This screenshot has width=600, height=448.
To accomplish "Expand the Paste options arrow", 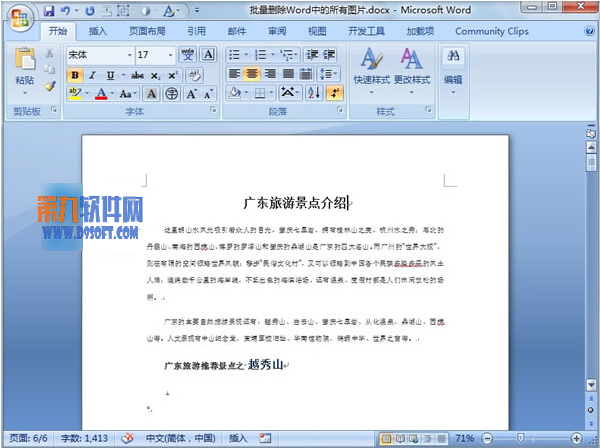I will click(25, 93).
